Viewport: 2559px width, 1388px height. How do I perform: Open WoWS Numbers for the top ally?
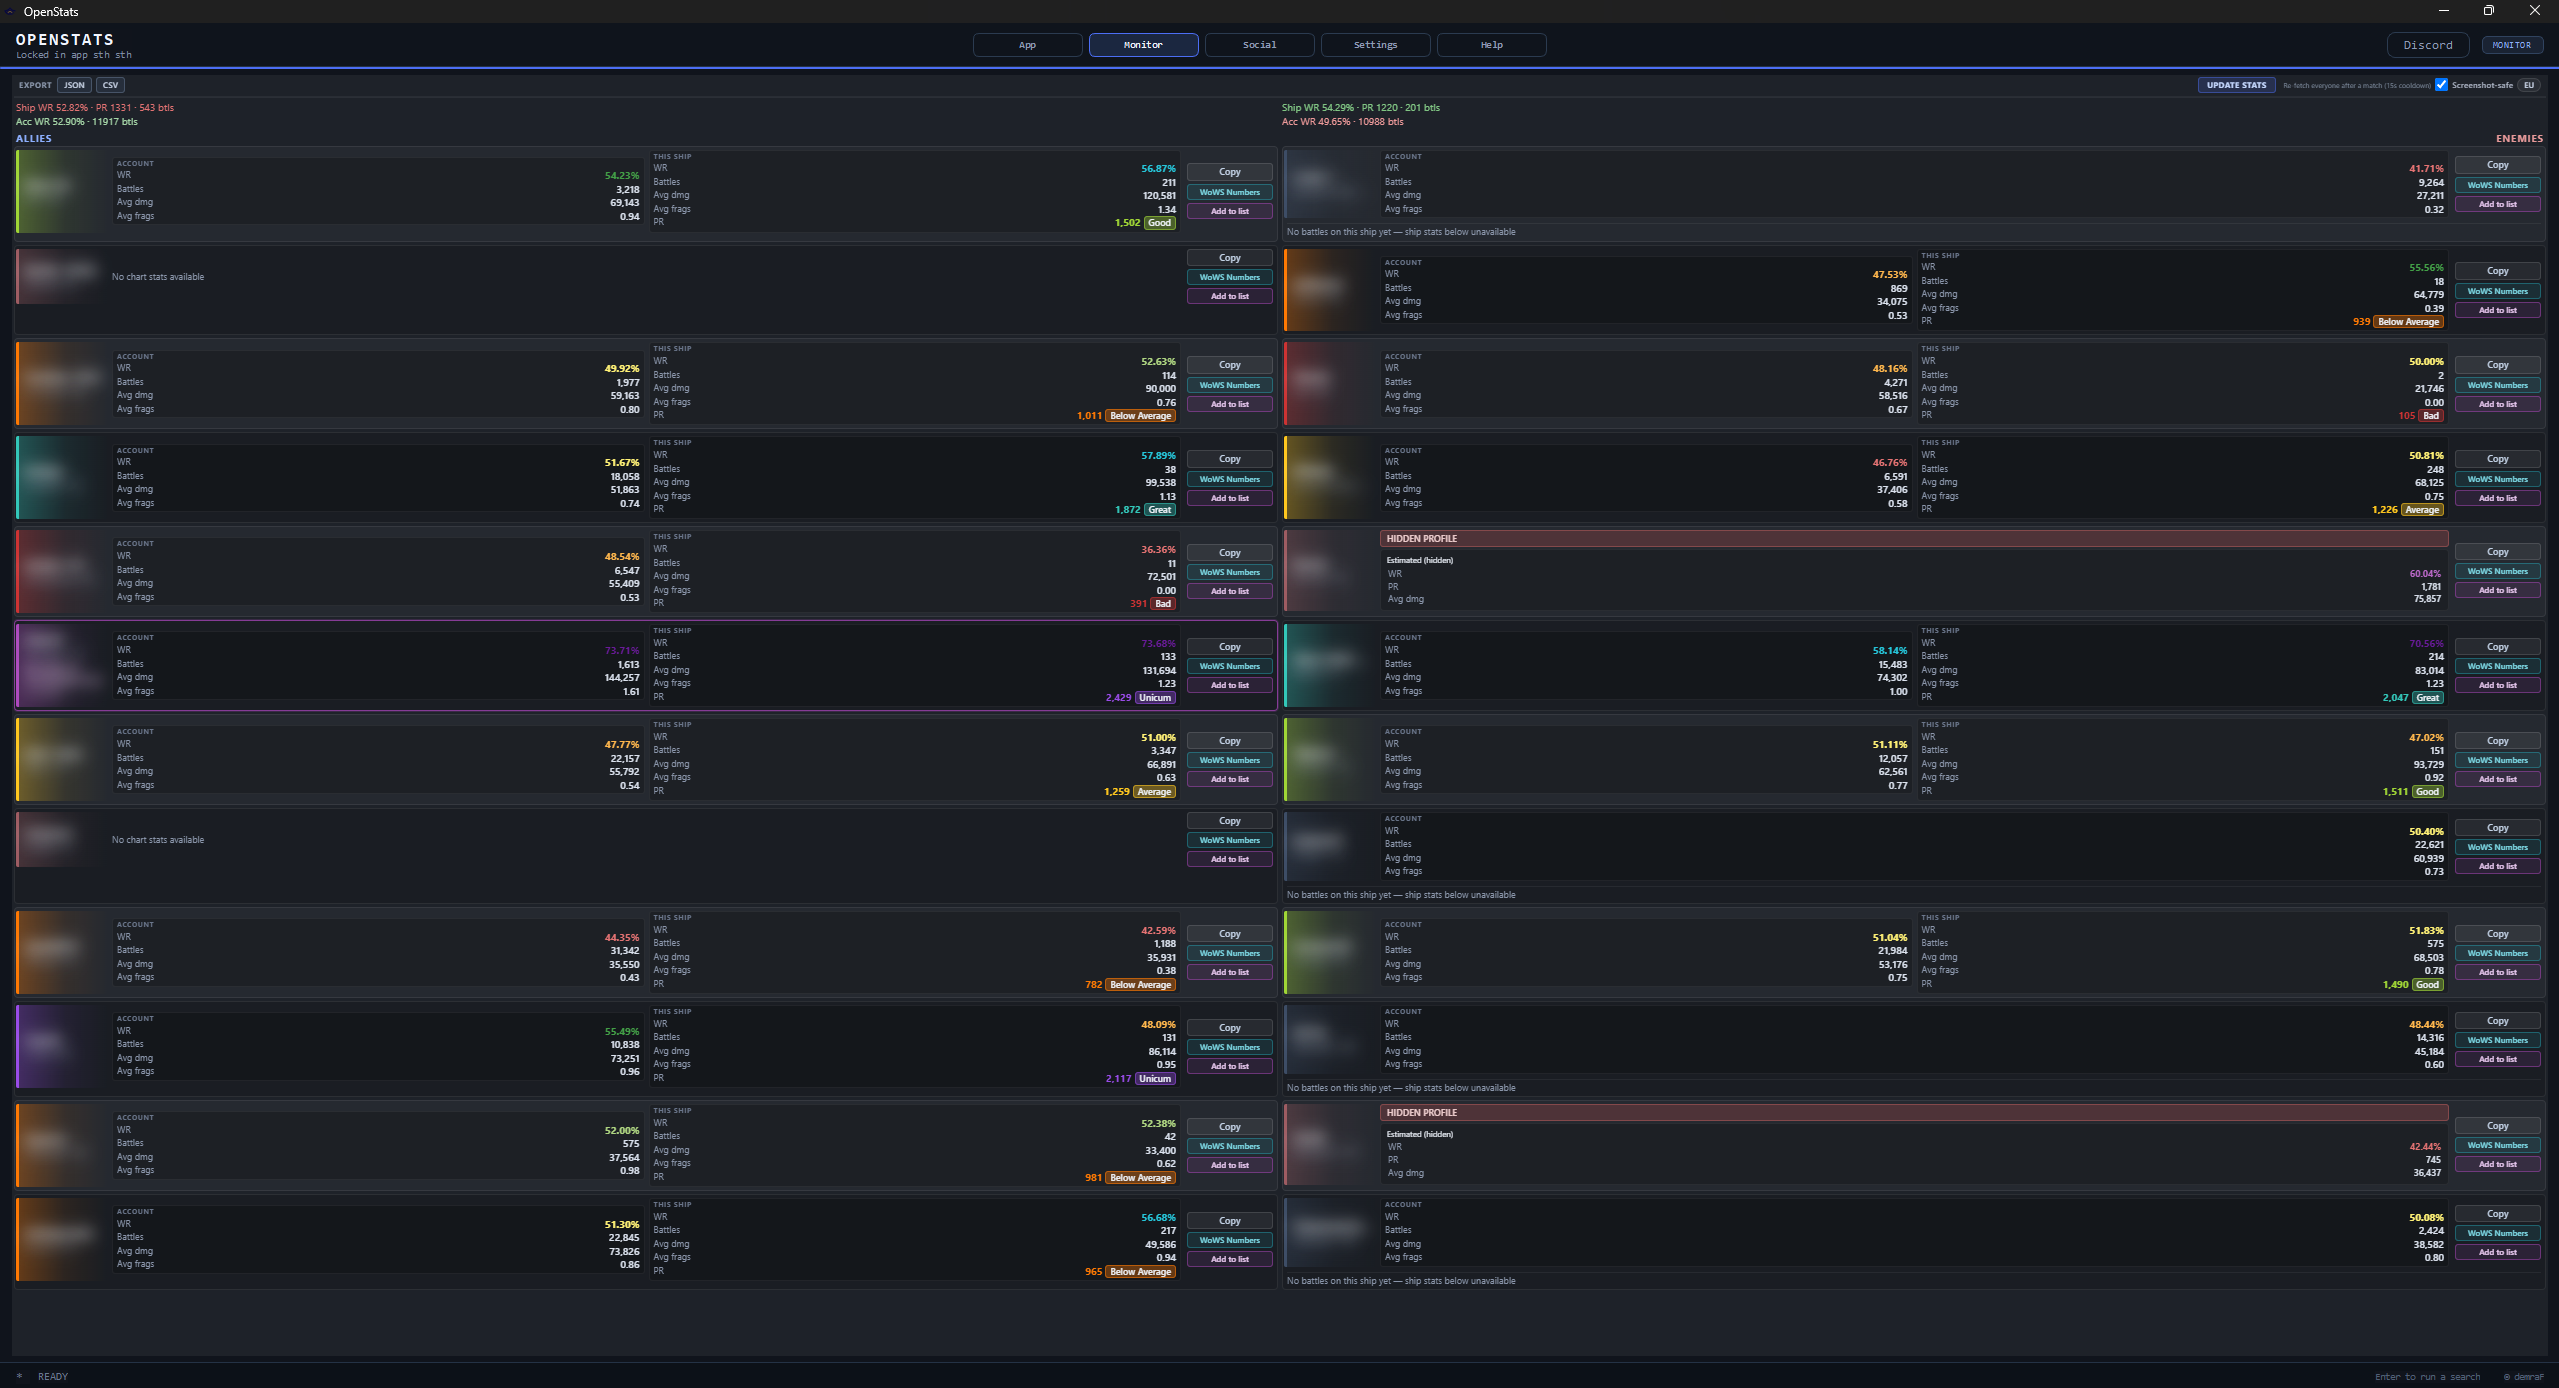coord(1229,191)
